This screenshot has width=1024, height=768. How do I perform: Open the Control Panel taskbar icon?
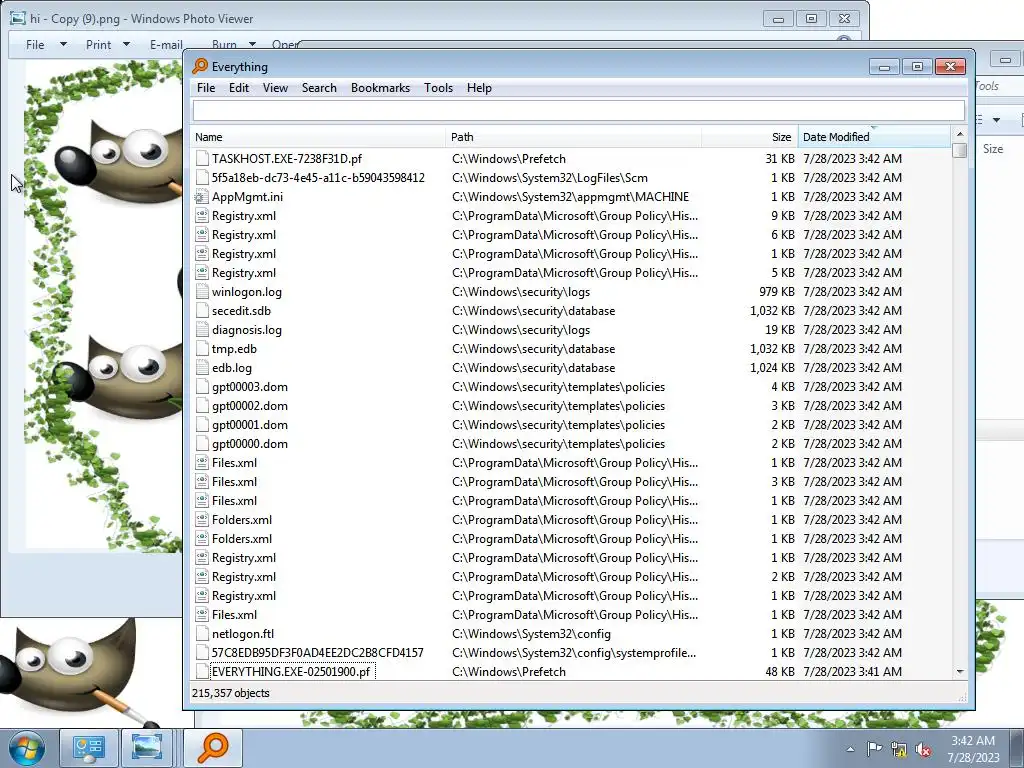click(89, 748)
